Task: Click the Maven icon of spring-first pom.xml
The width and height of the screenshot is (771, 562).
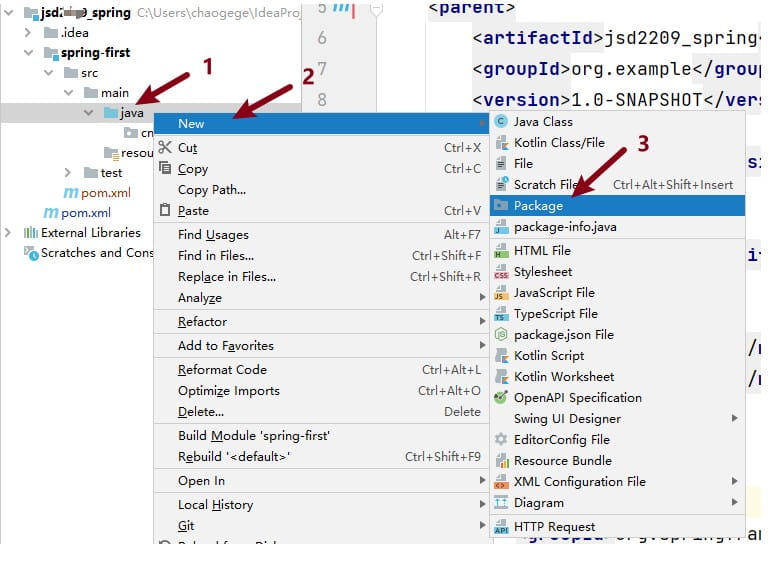Action: pyautogui.click(x=71, y=193)
